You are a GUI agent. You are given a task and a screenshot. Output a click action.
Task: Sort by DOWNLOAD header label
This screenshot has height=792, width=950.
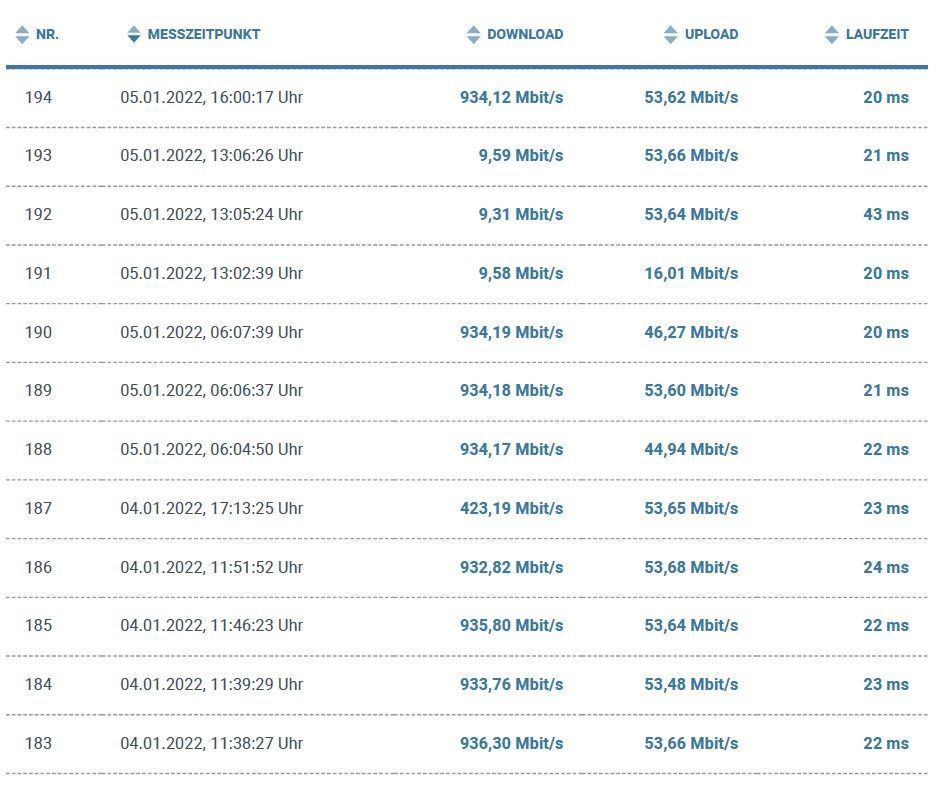pyautogui.click(x=525, y=35)
